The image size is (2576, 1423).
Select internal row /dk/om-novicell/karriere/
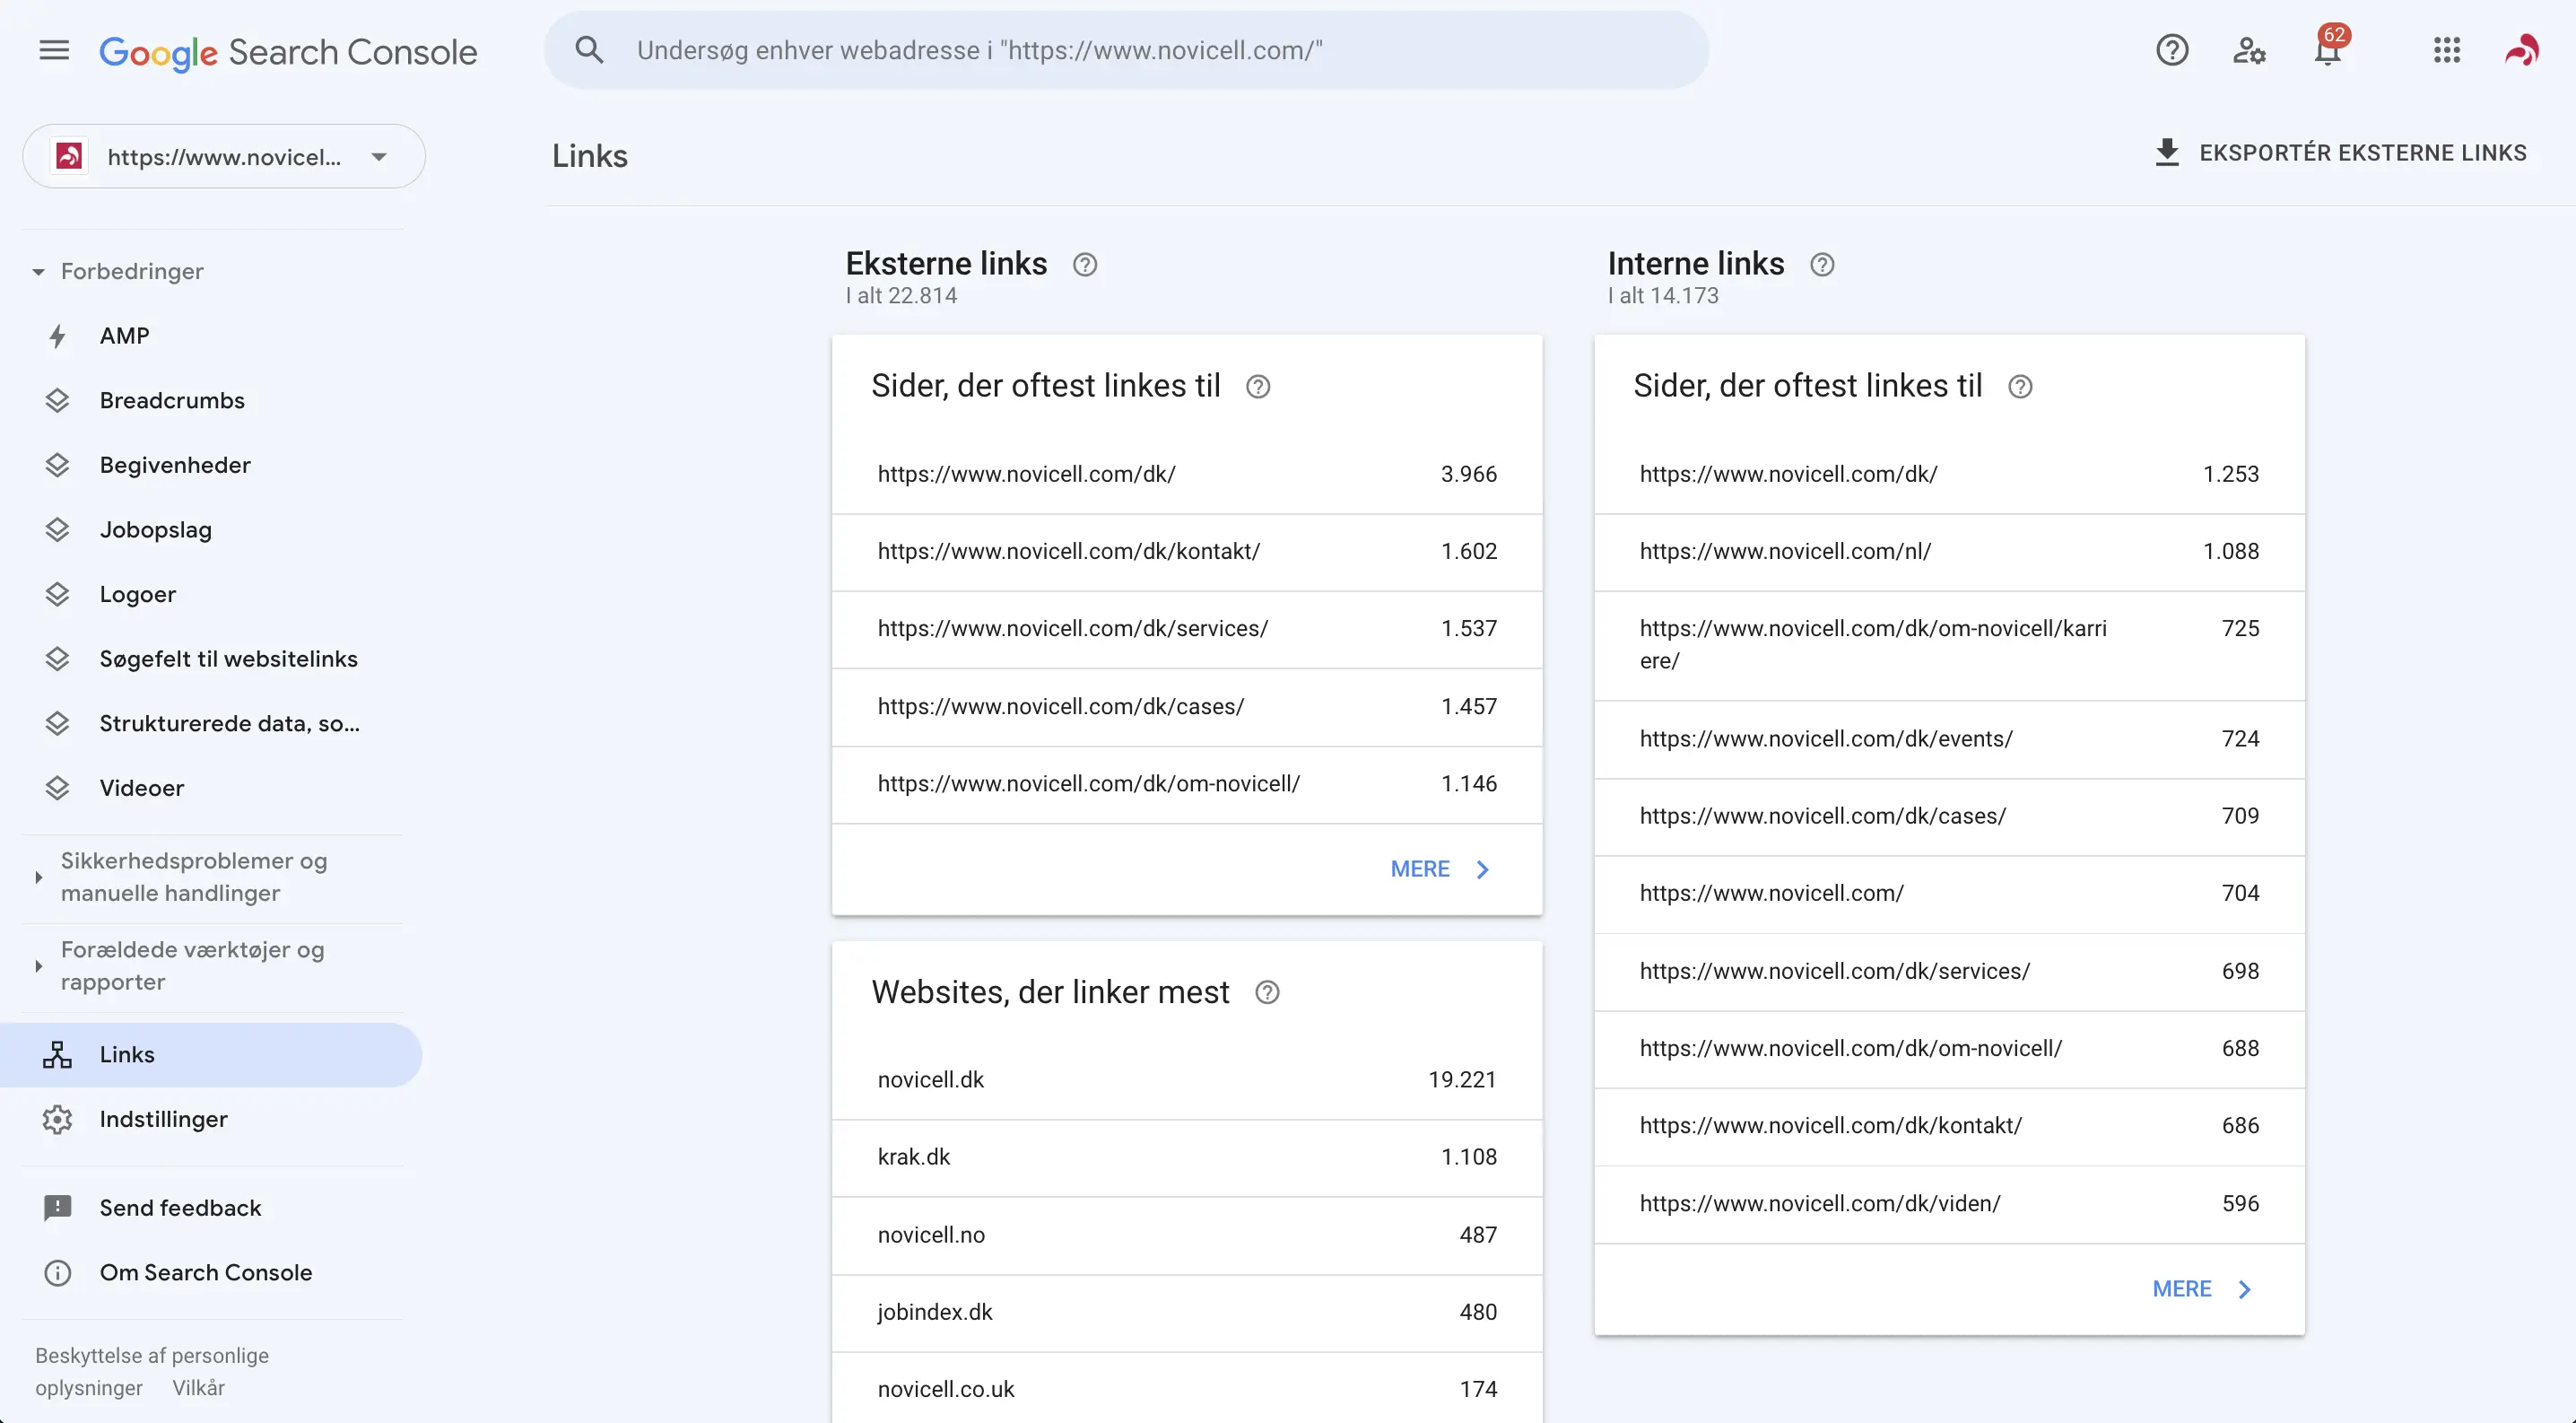point(1949,645)
